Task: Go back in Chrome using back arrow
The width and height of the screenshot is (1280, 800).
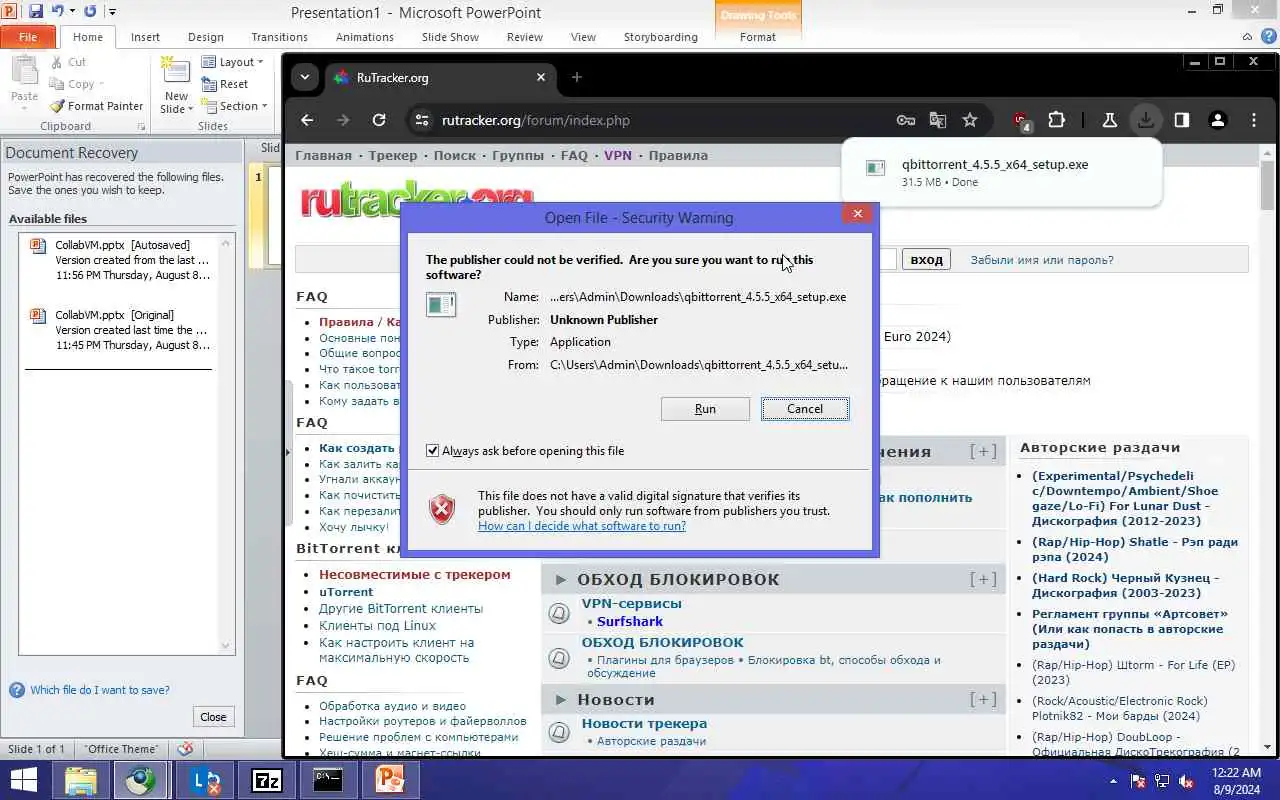Action: 307,120
